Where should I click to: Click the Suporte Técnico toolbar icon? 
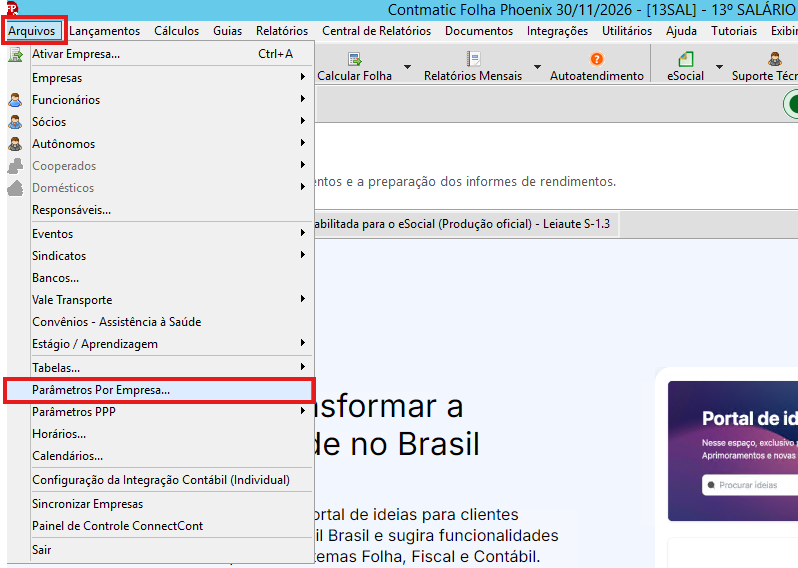(775, 59)
